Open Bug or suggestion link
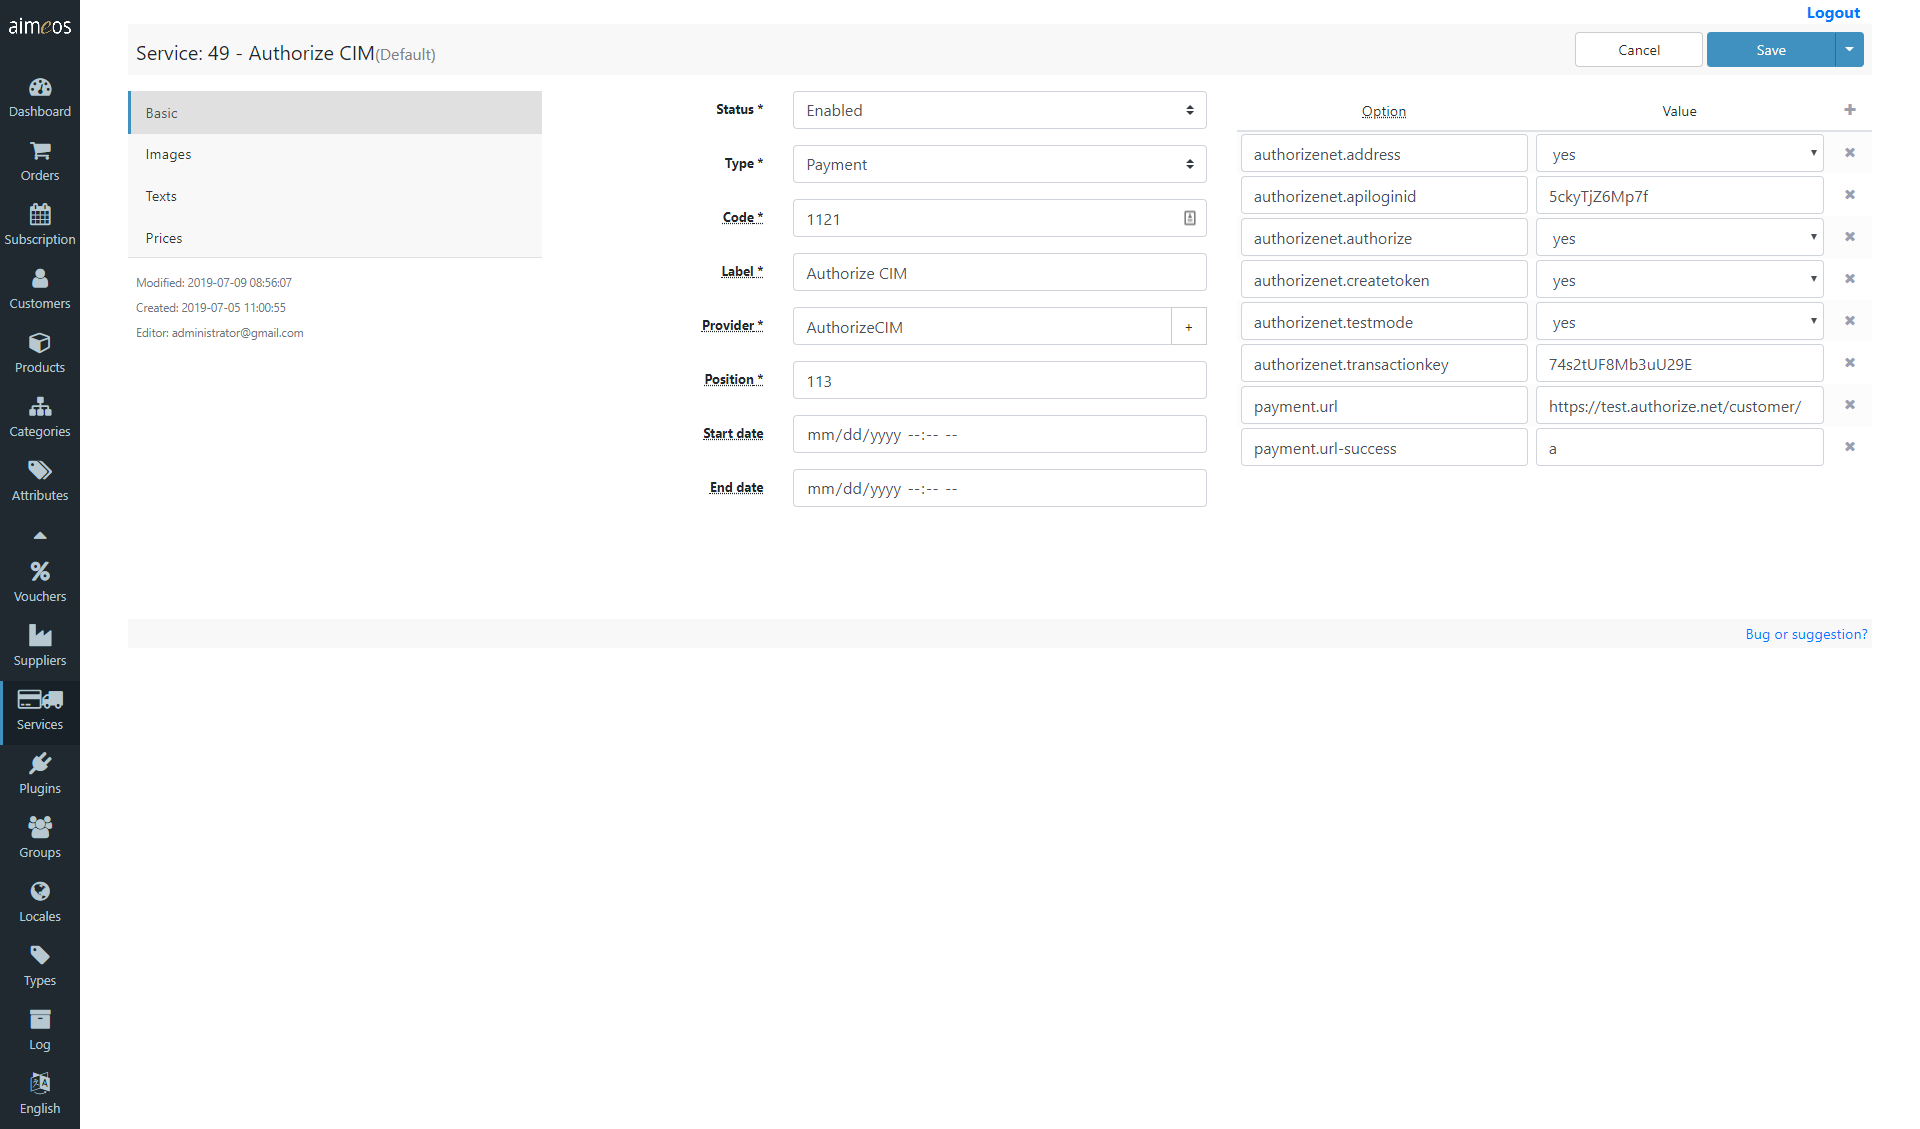Viewport: 1920px width, 1129px height. click(1806, 634)
